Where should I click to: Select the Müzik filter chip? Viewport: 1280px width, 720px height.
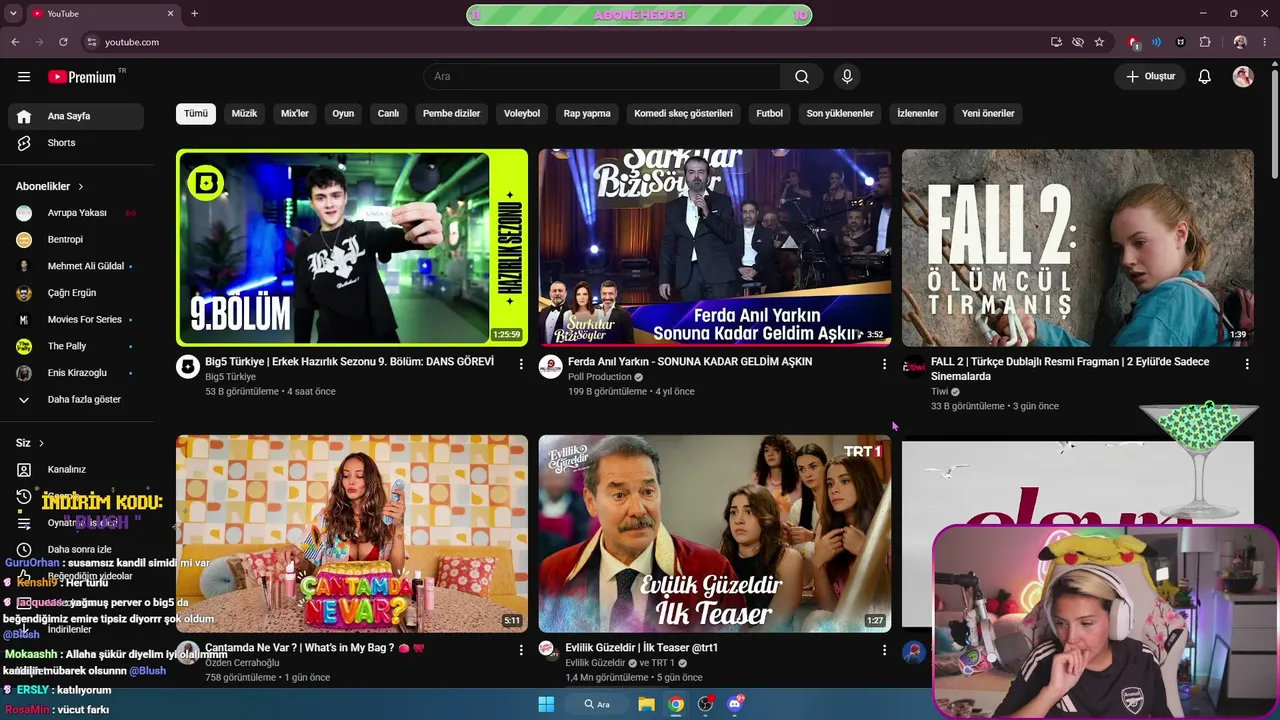(x=244, y=114)
